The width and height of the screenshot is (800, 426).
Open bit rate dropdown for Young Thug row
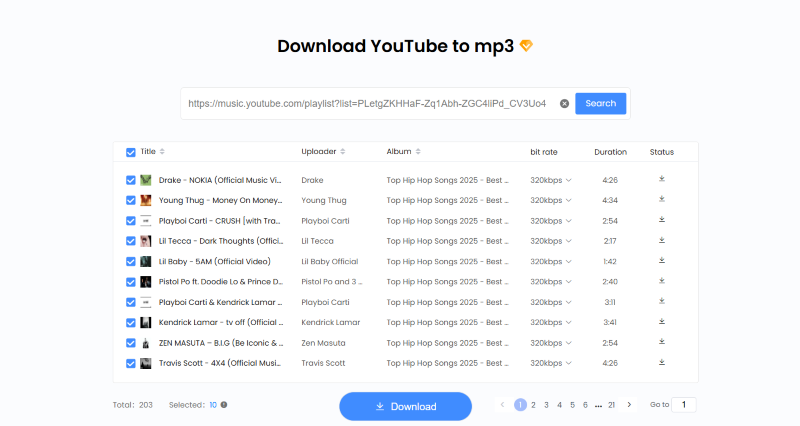tap(551, 201)
